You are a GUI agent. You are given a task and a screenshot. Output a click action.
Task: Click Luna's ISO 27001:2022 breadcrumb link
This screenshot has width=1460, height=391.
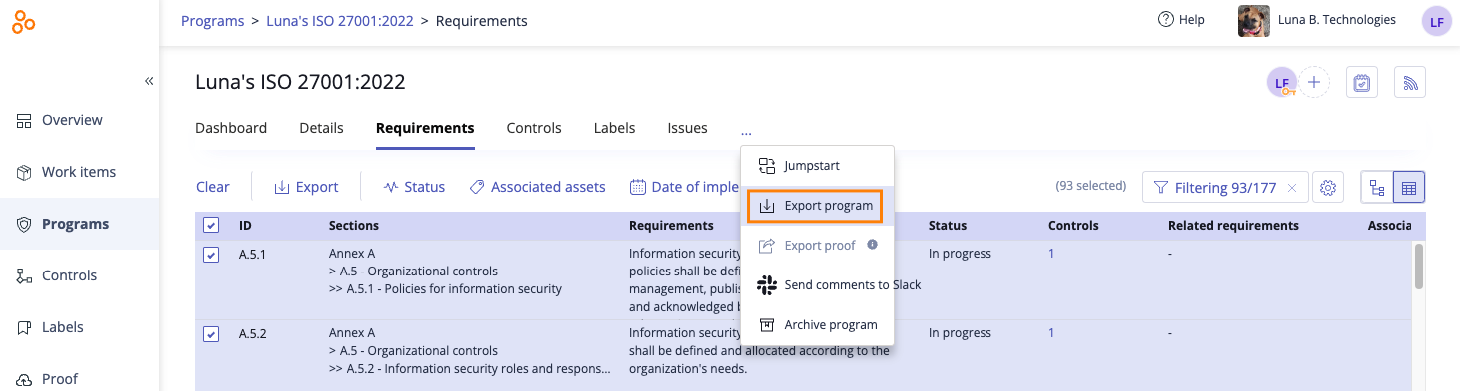(340, 20)
